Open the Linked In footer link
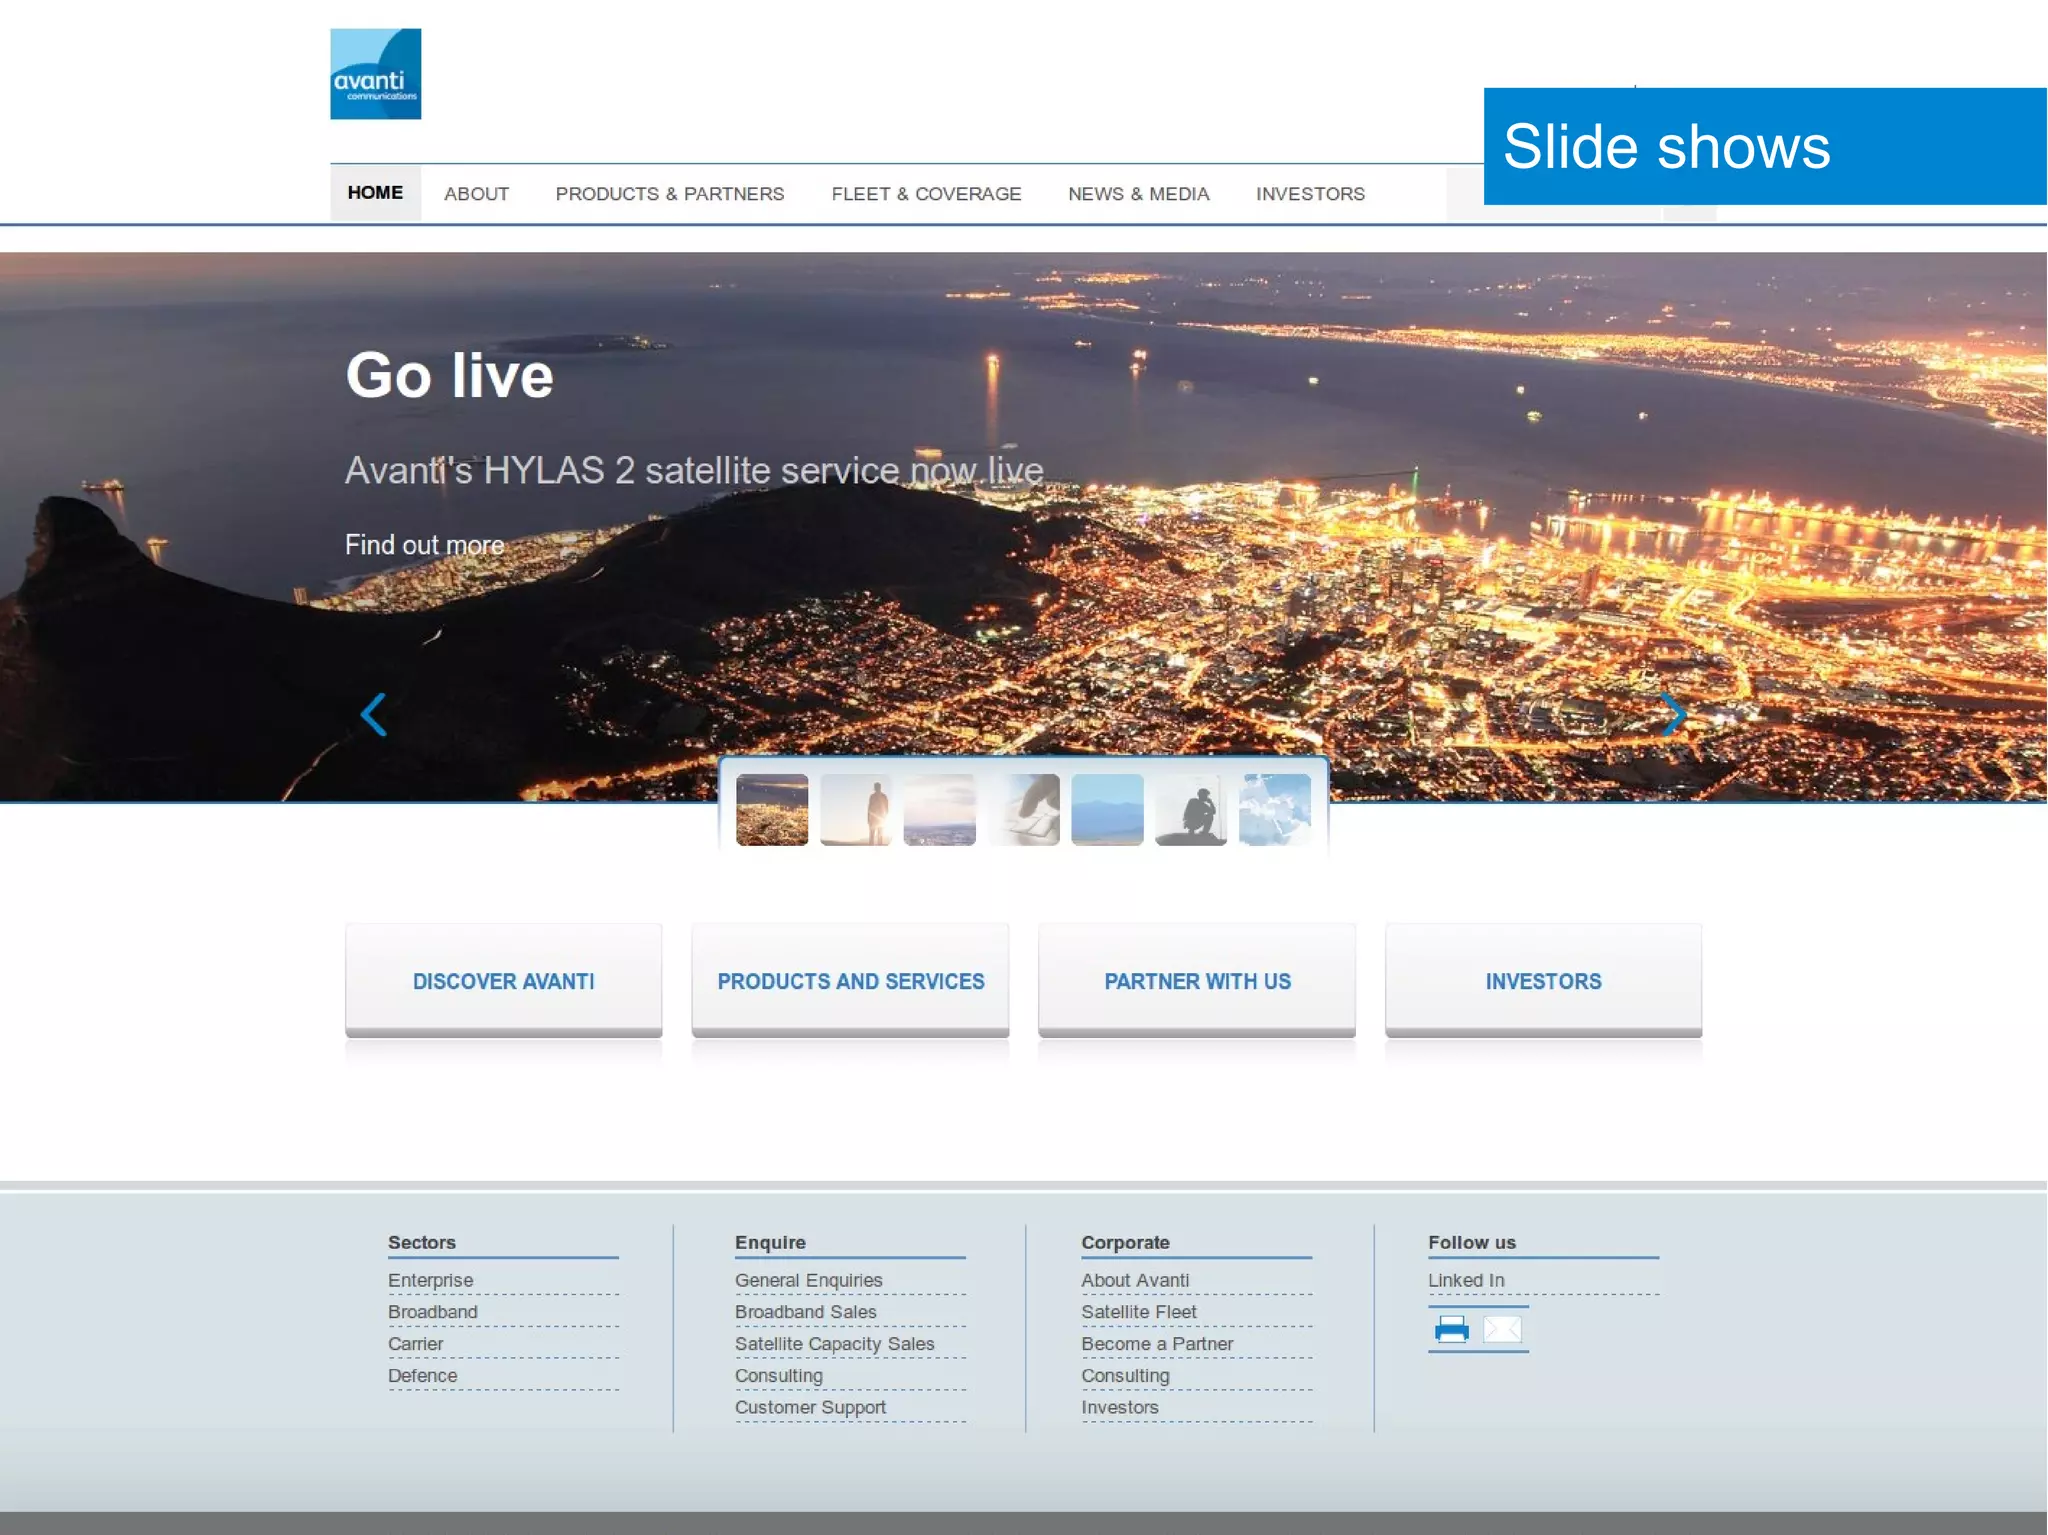The width and height of the screenshot is (2048, 1535). tap(1465, 1280)
